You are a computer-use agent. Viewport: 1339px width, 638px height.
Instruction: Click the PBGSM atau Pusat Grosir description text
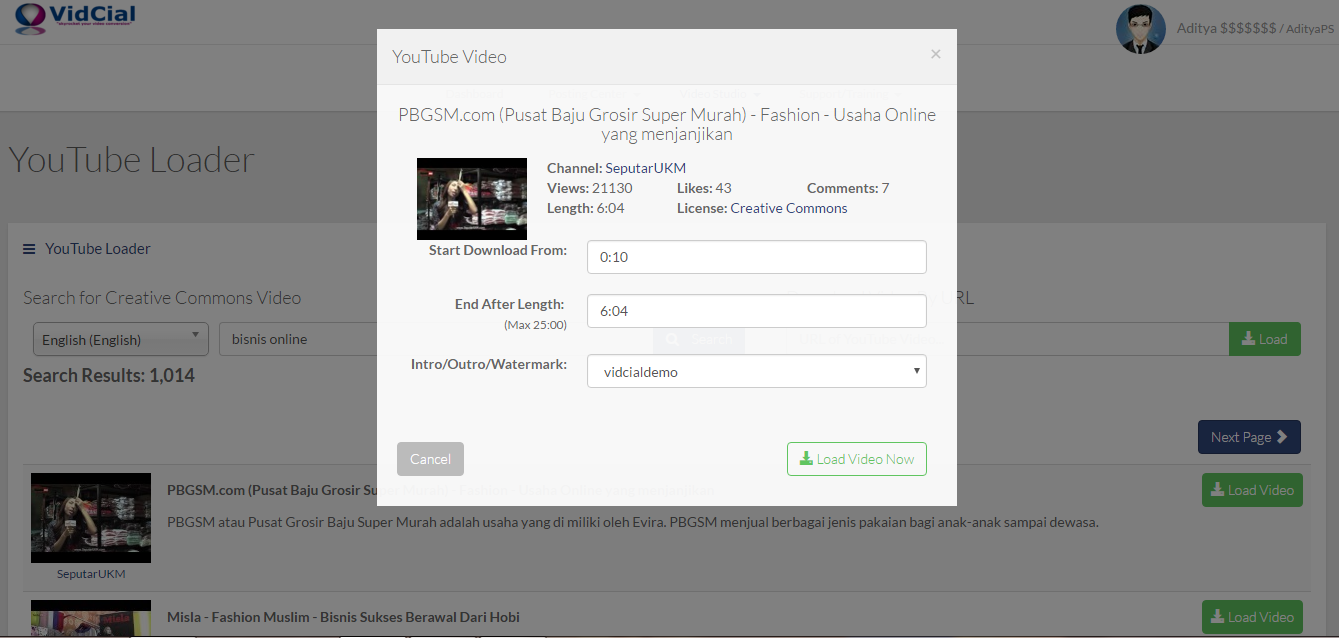[x=633, y=522]
